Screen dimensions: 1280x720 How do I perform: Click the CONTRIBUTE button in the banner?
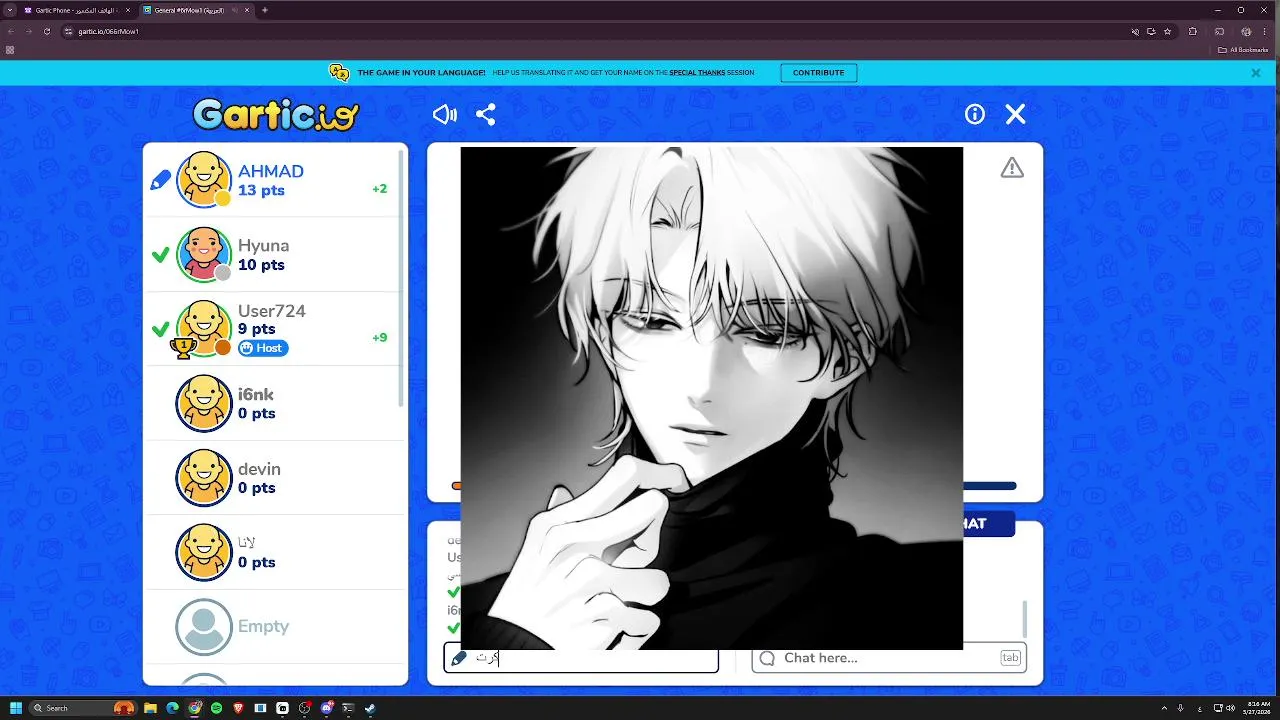[819, 73]
